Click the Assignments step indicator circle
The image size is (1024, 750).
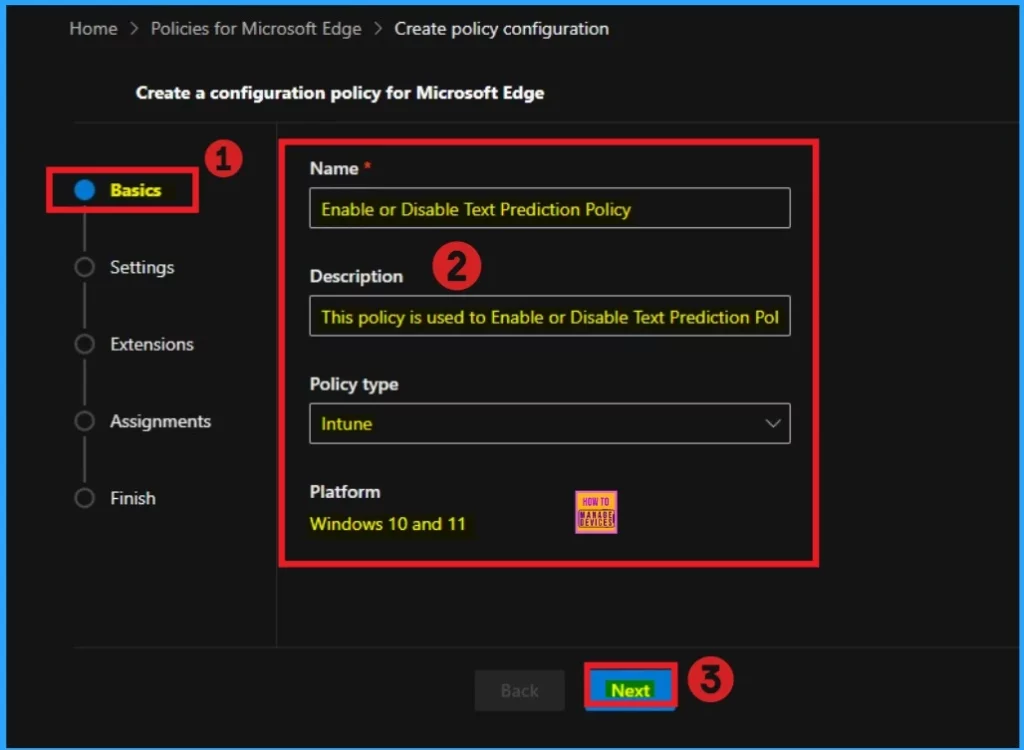click(84, 421)
